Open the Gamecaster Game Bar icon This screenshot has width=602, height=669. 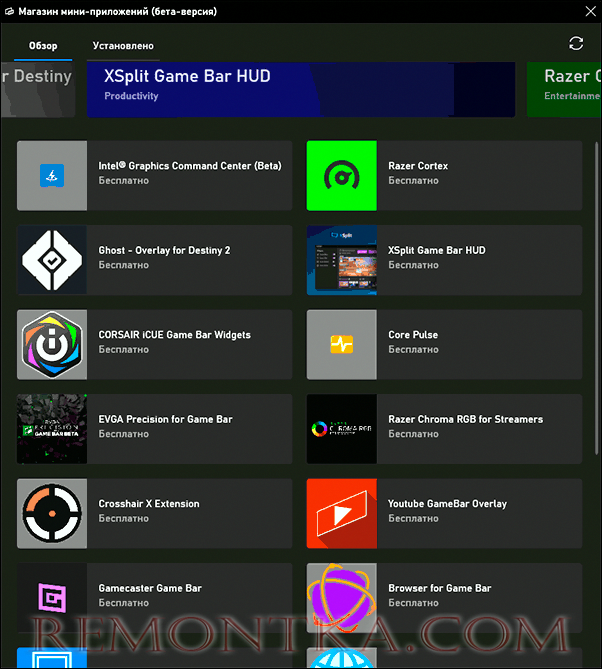tap(52, 598)
